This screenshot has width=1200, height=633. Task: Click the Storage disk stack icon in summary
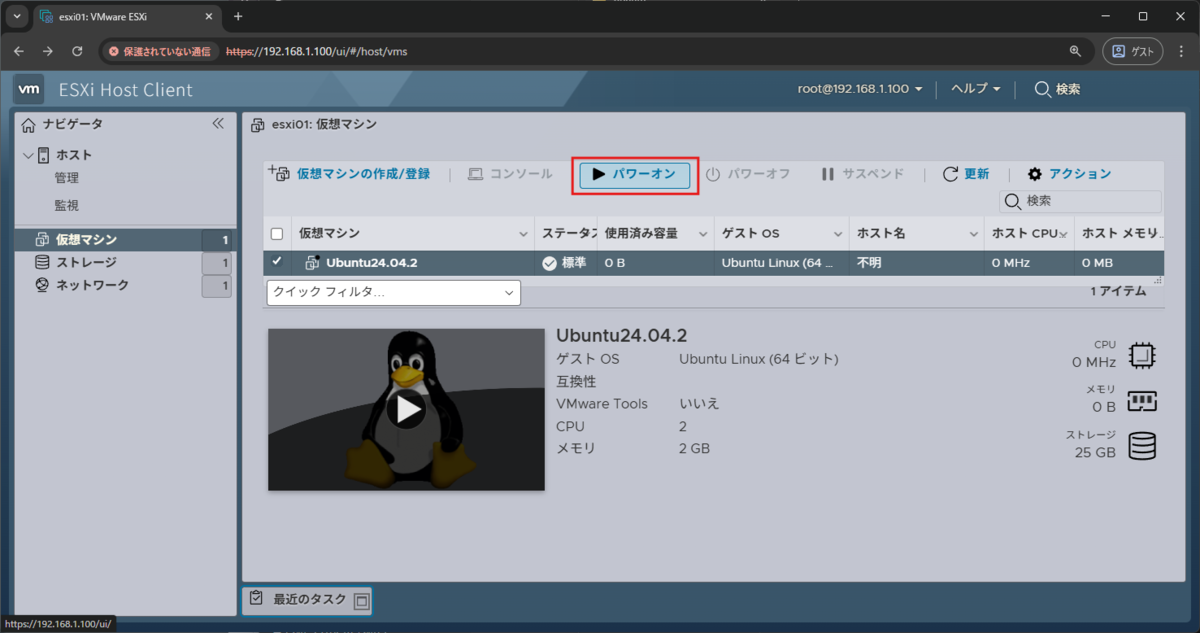click(x=1142, y=446)
